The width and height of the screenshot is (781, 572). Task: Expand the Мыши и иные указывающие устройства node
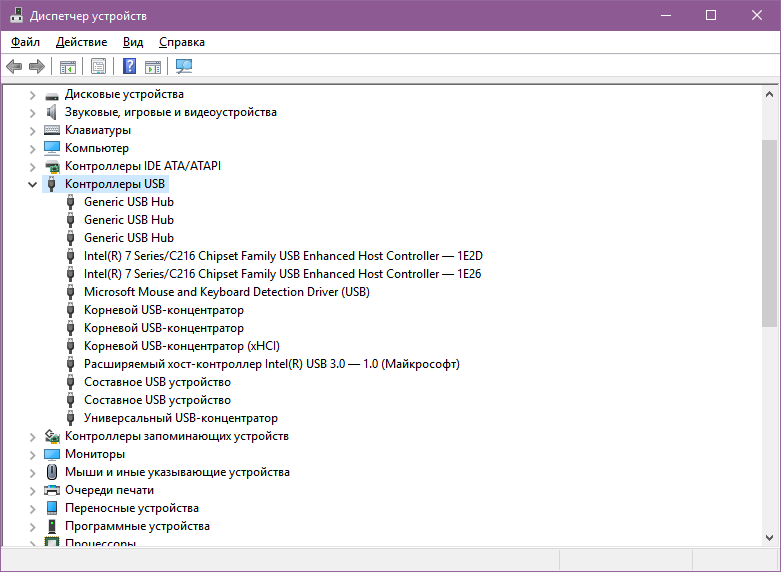coord(32,472)
